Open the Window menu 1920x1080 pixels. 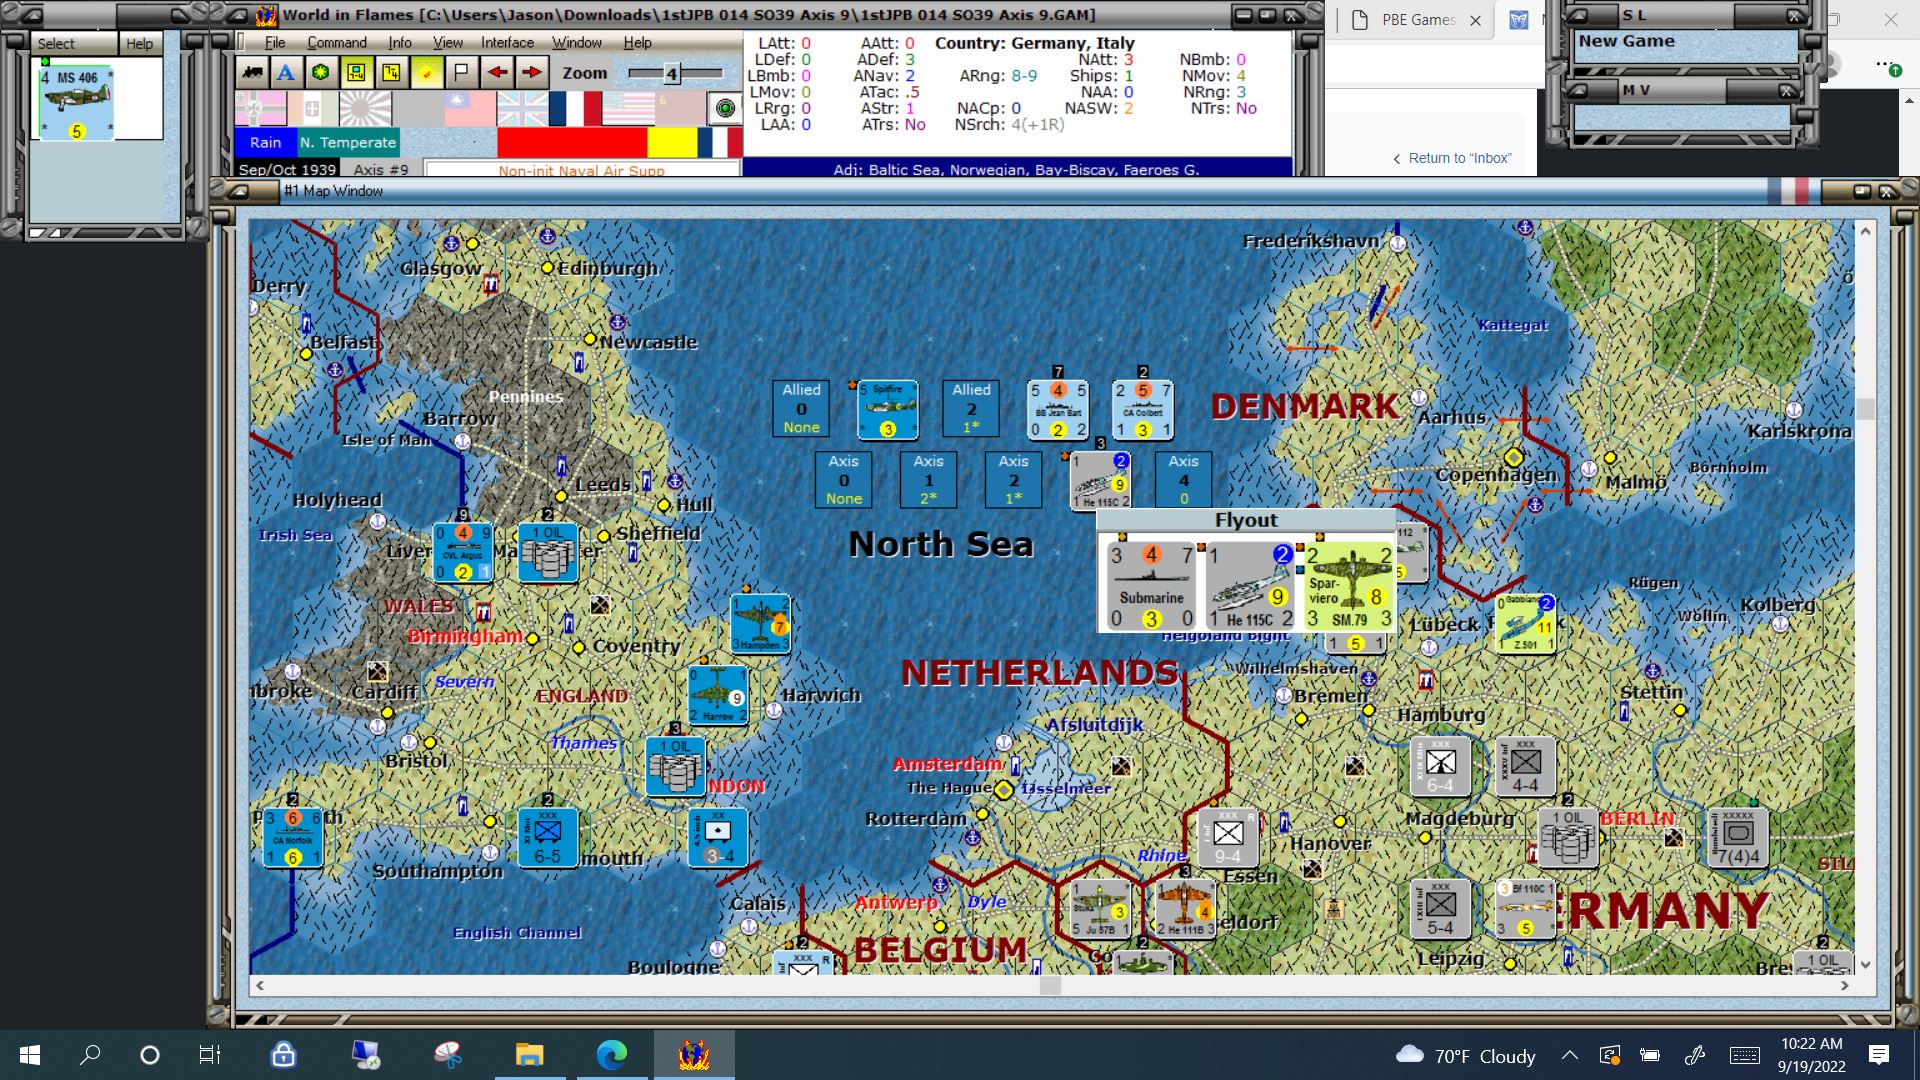(577, 42)
